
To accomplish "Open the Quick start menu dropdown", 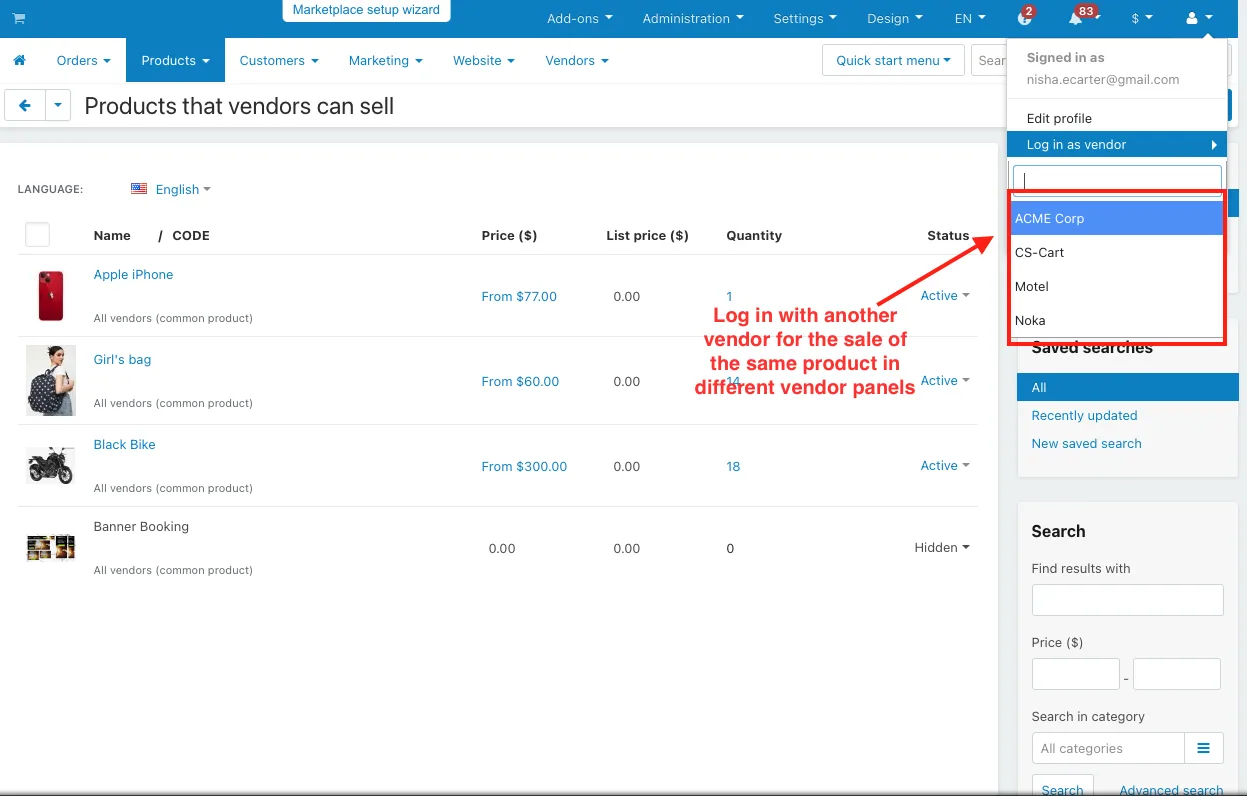I will pos(893,60).
